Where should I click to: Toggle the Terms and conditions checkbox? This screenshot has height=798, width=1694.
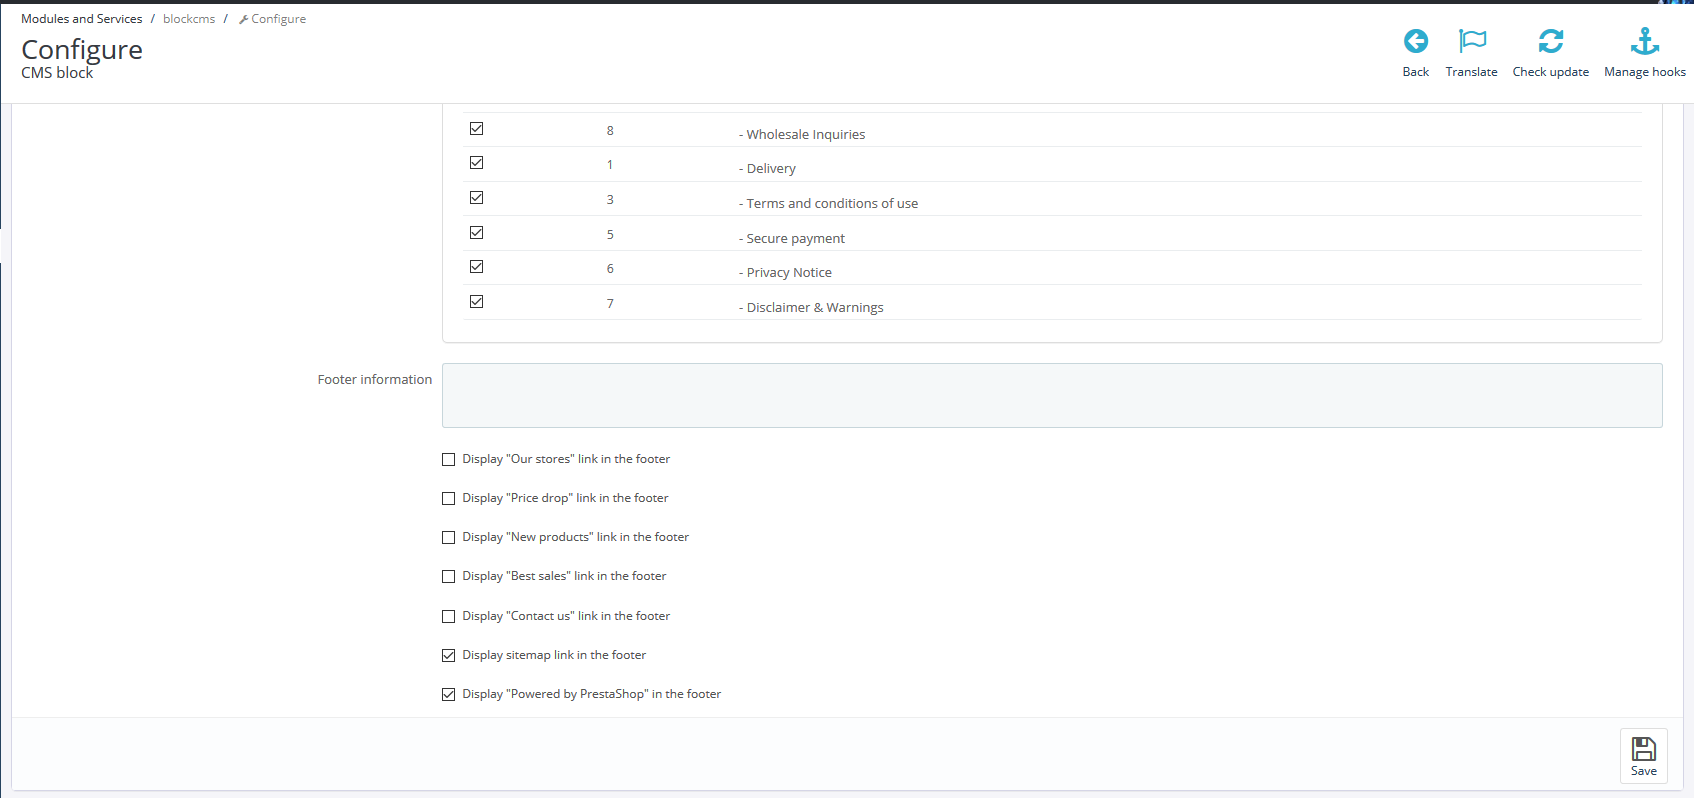(x=477, y=198)
